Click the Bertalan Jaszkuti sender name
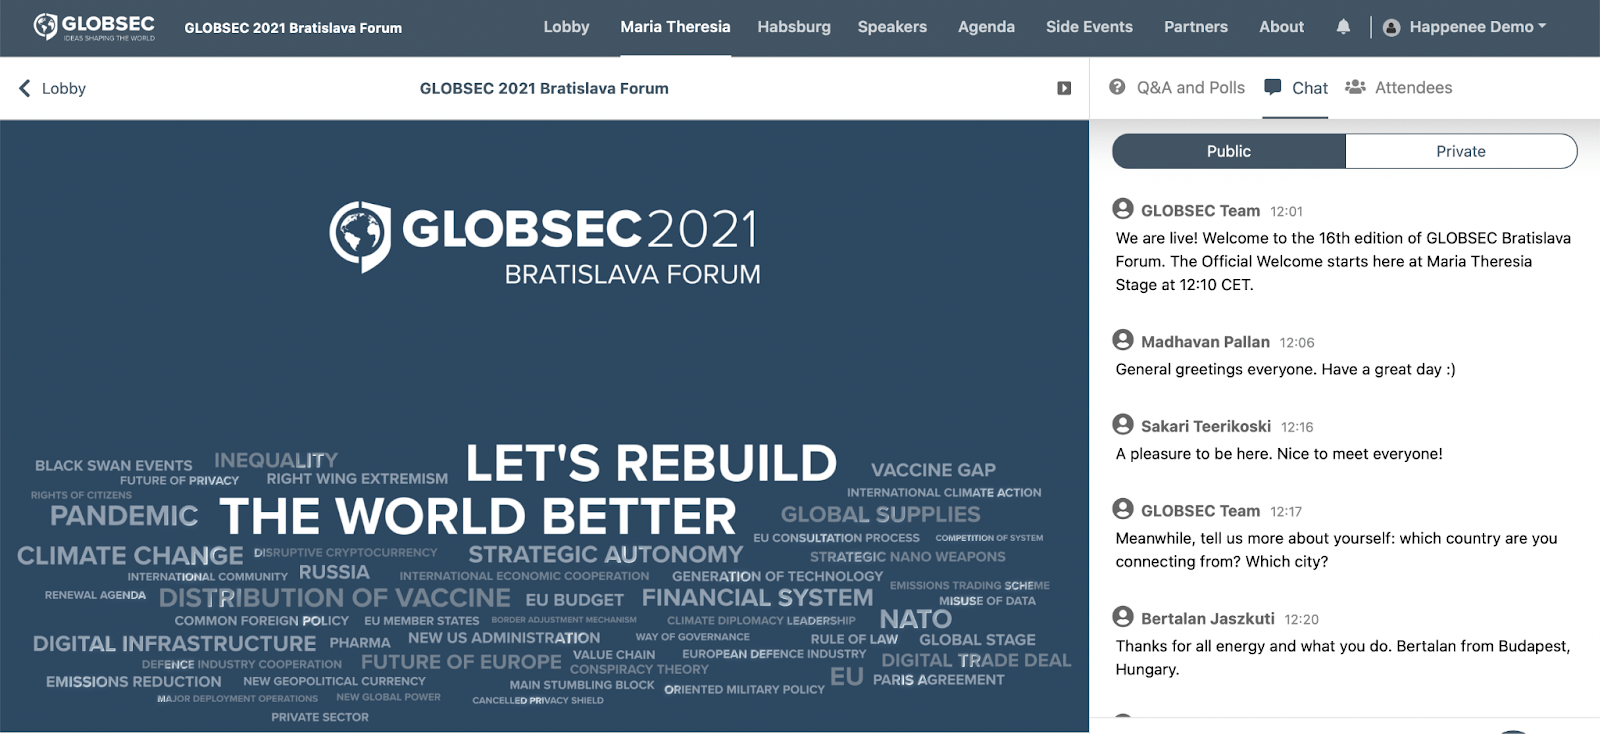Screen dimensions: 1600x734 tap(1208, 619)
